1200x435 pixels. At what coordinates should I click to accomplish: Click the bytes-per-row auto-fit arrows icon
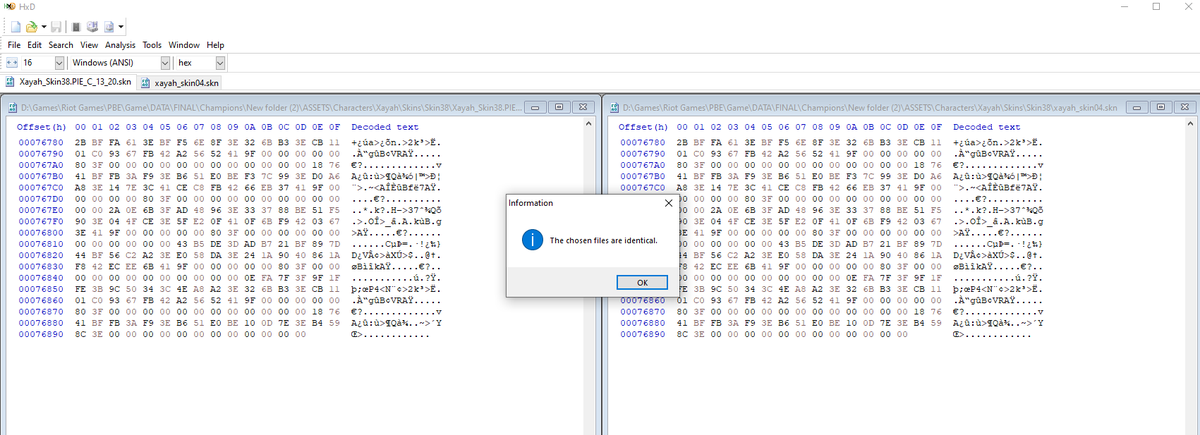tap(12, 63)
